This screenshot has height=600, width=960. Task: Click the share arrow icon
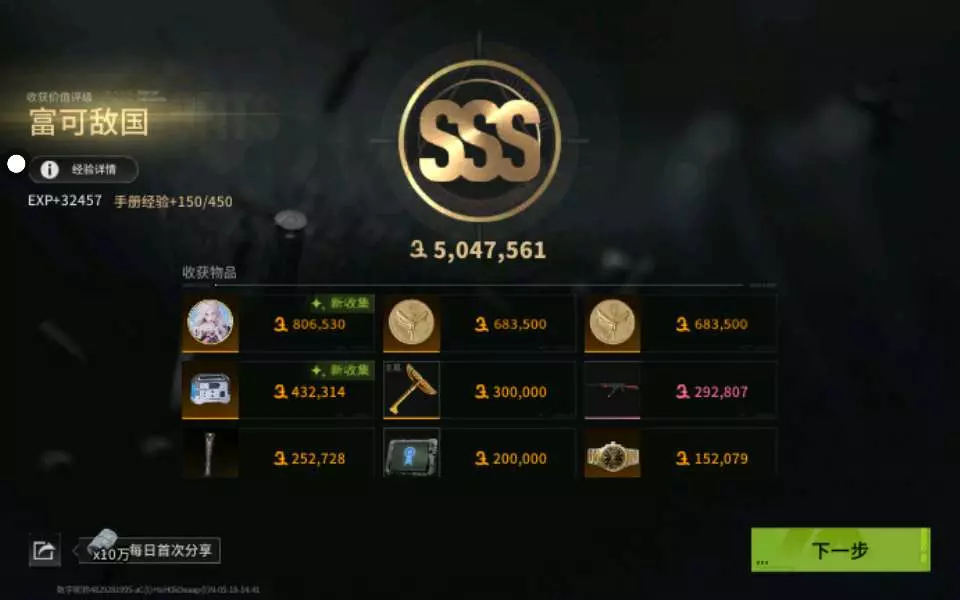point(45,550)
